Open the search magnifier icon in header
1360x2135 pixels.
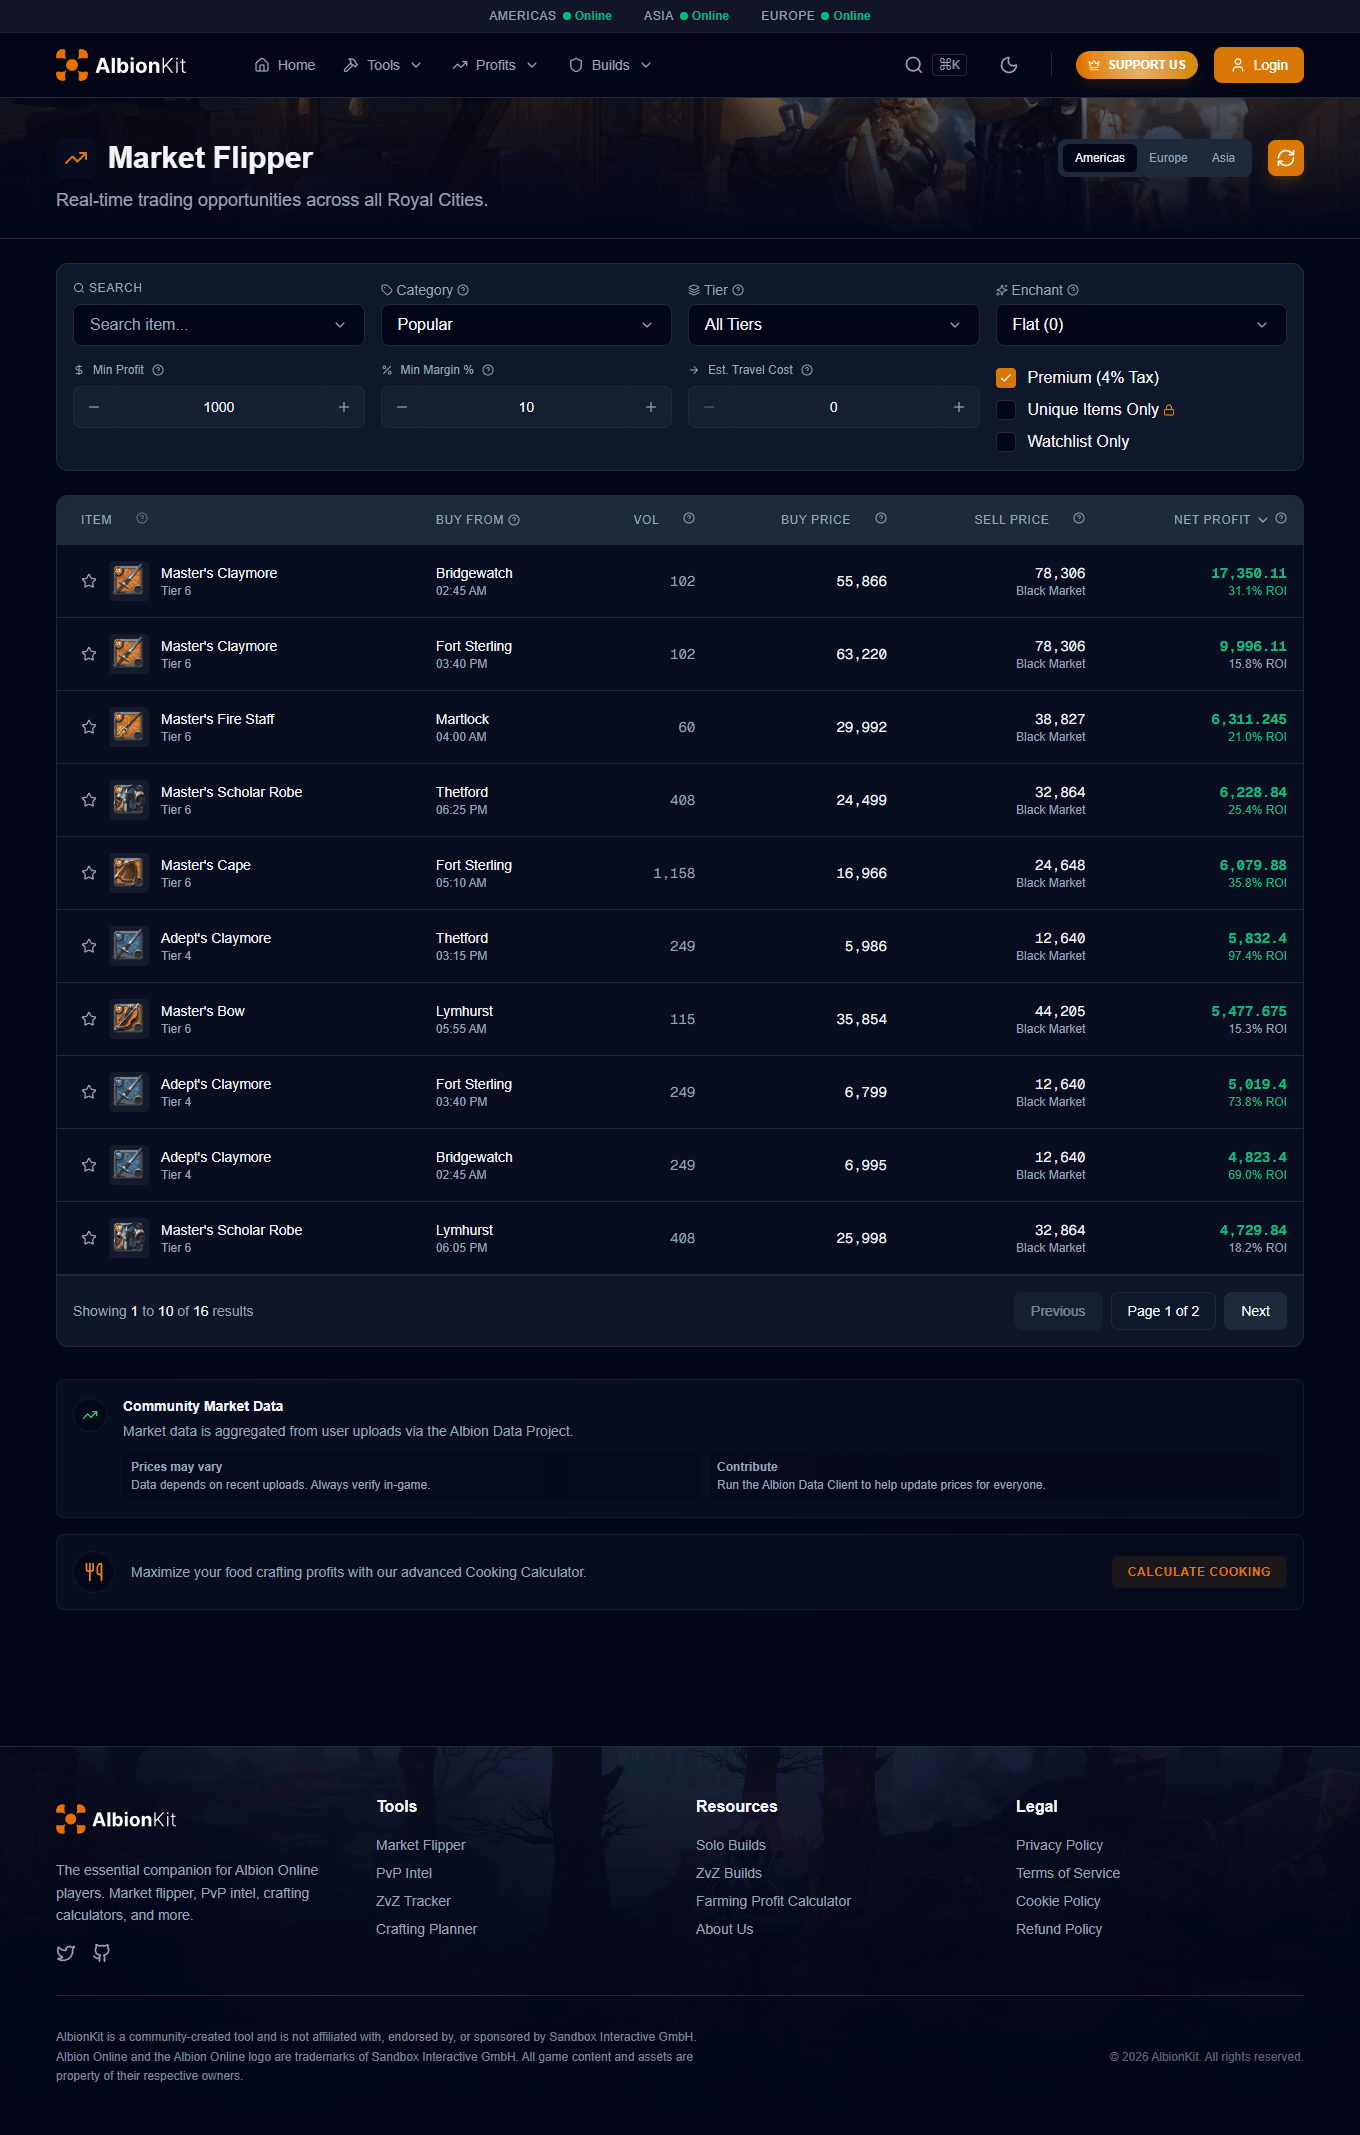tap(913, 65)
